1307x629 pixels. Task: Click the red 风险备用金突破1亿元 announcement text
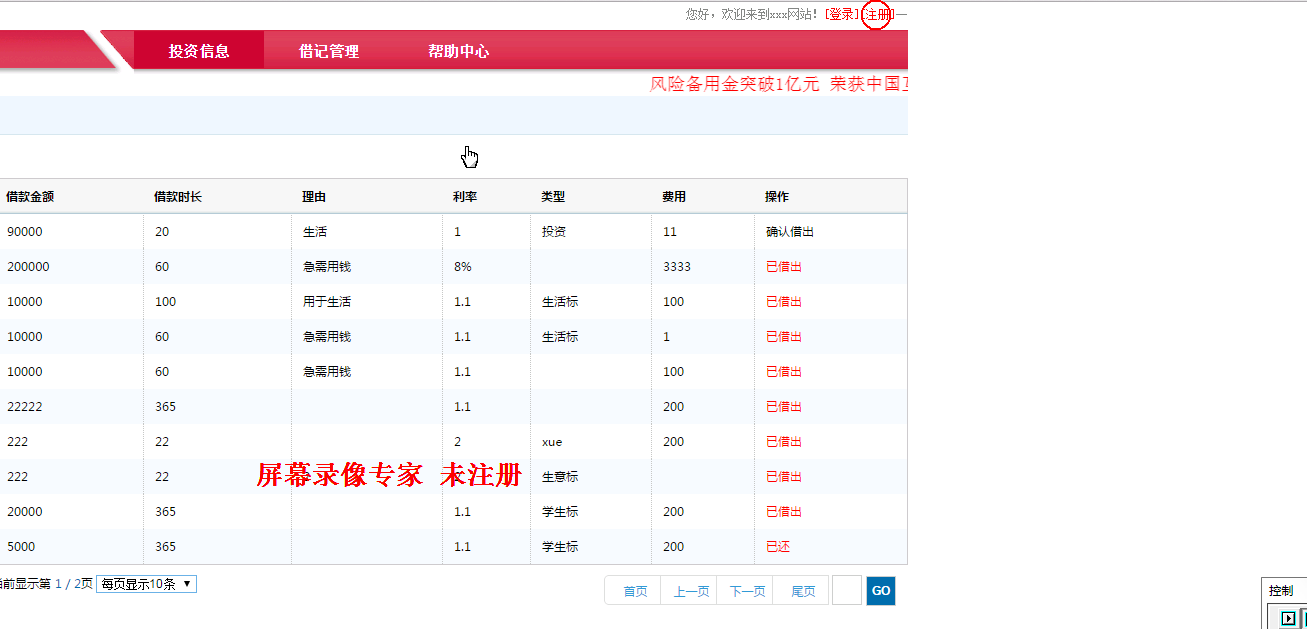[x=735, y=84]
